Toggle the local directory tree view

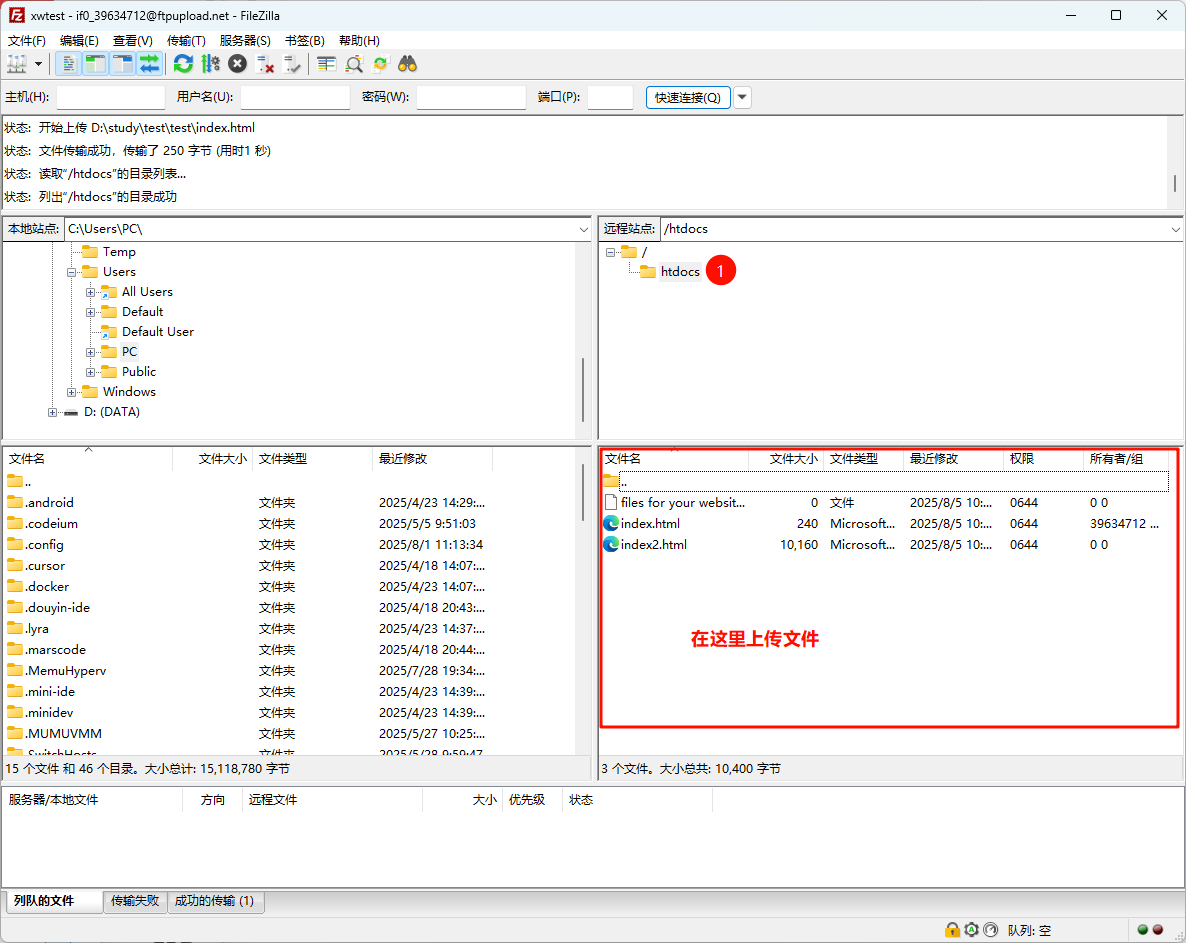[x=95, y=64]
